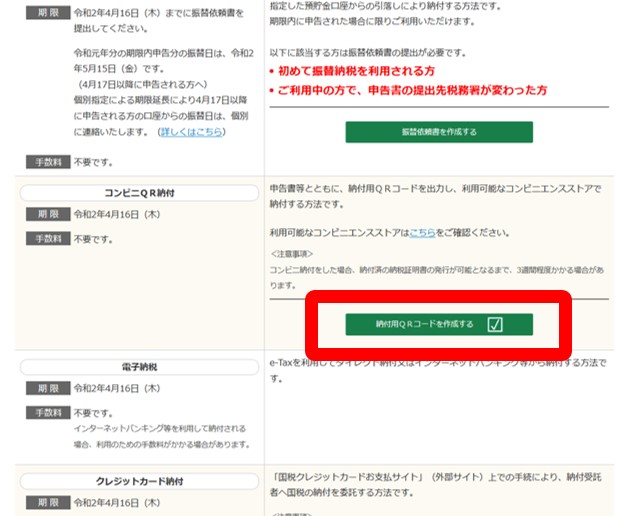Click 納付用QRコードを作成する button

(x=439, y=324)
